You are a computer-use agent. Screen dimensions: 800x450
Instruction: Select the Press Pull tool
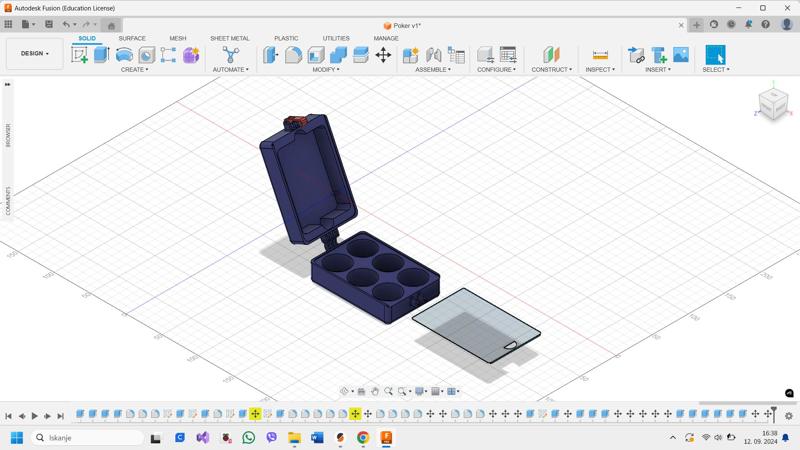[x=271, y=55]
